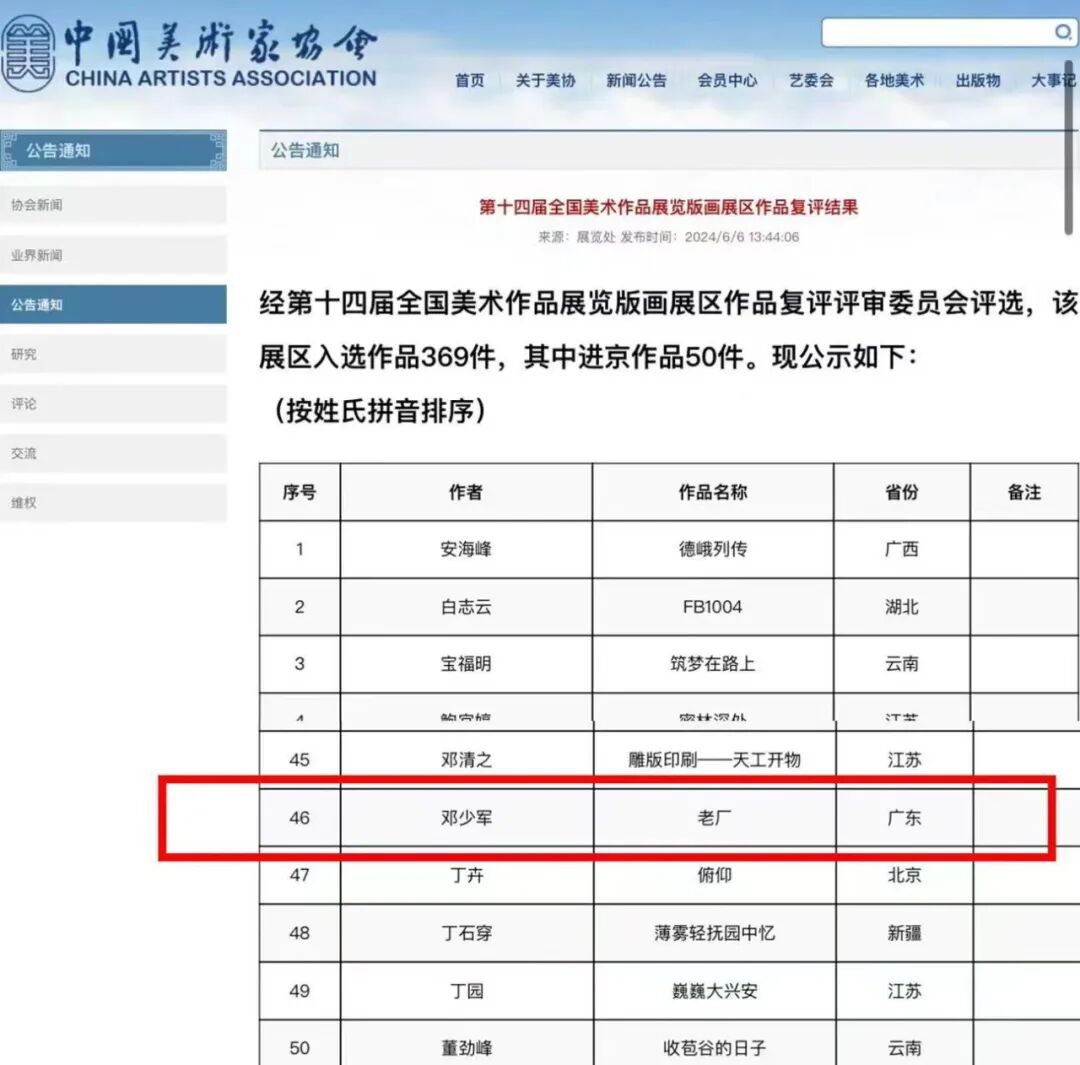Open the 首页 home menu item

pyautogui.click(x=469, y=82)
